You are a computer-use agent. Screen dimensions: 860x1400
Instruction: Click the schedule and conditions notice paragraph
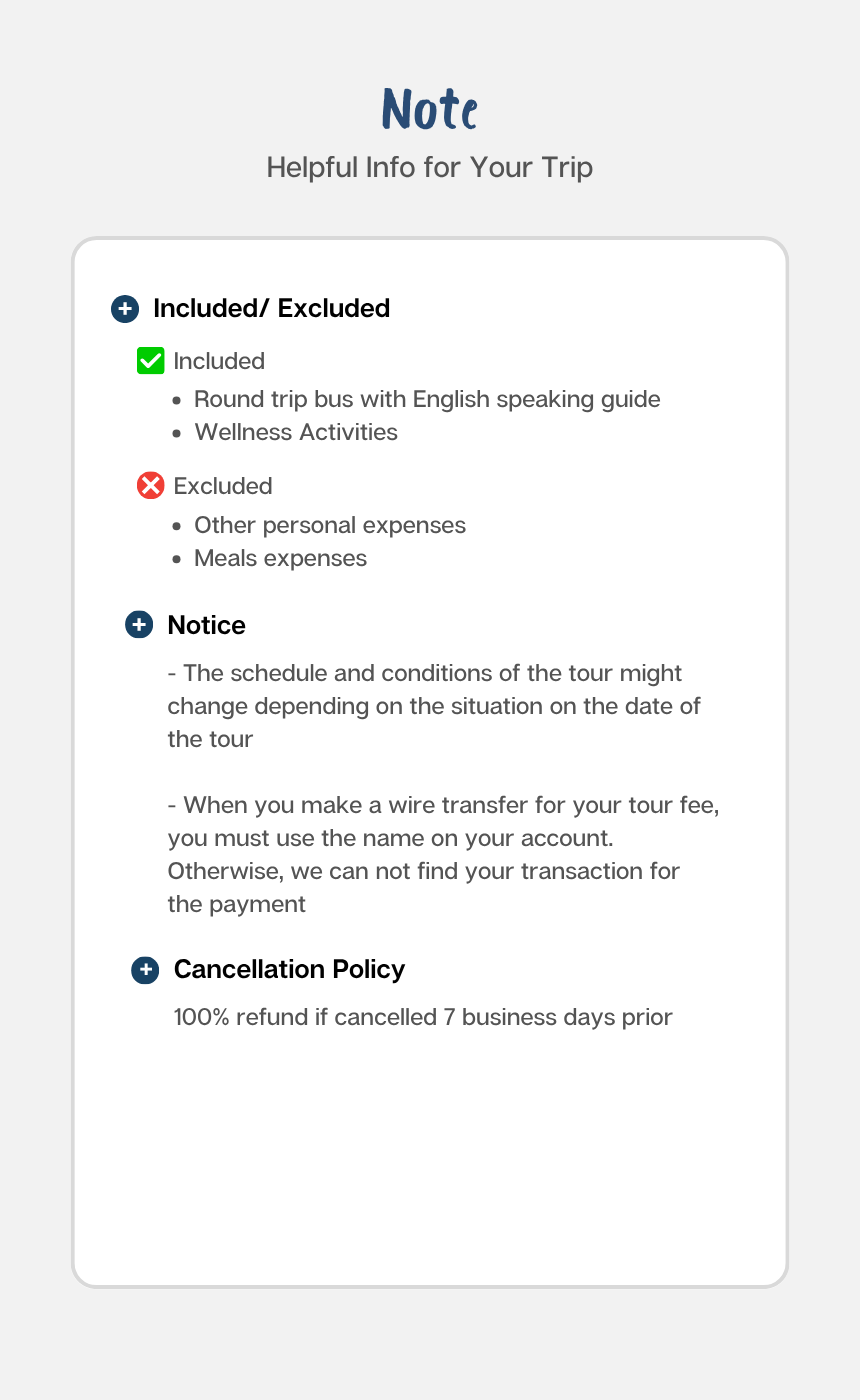tap(434, 706)
